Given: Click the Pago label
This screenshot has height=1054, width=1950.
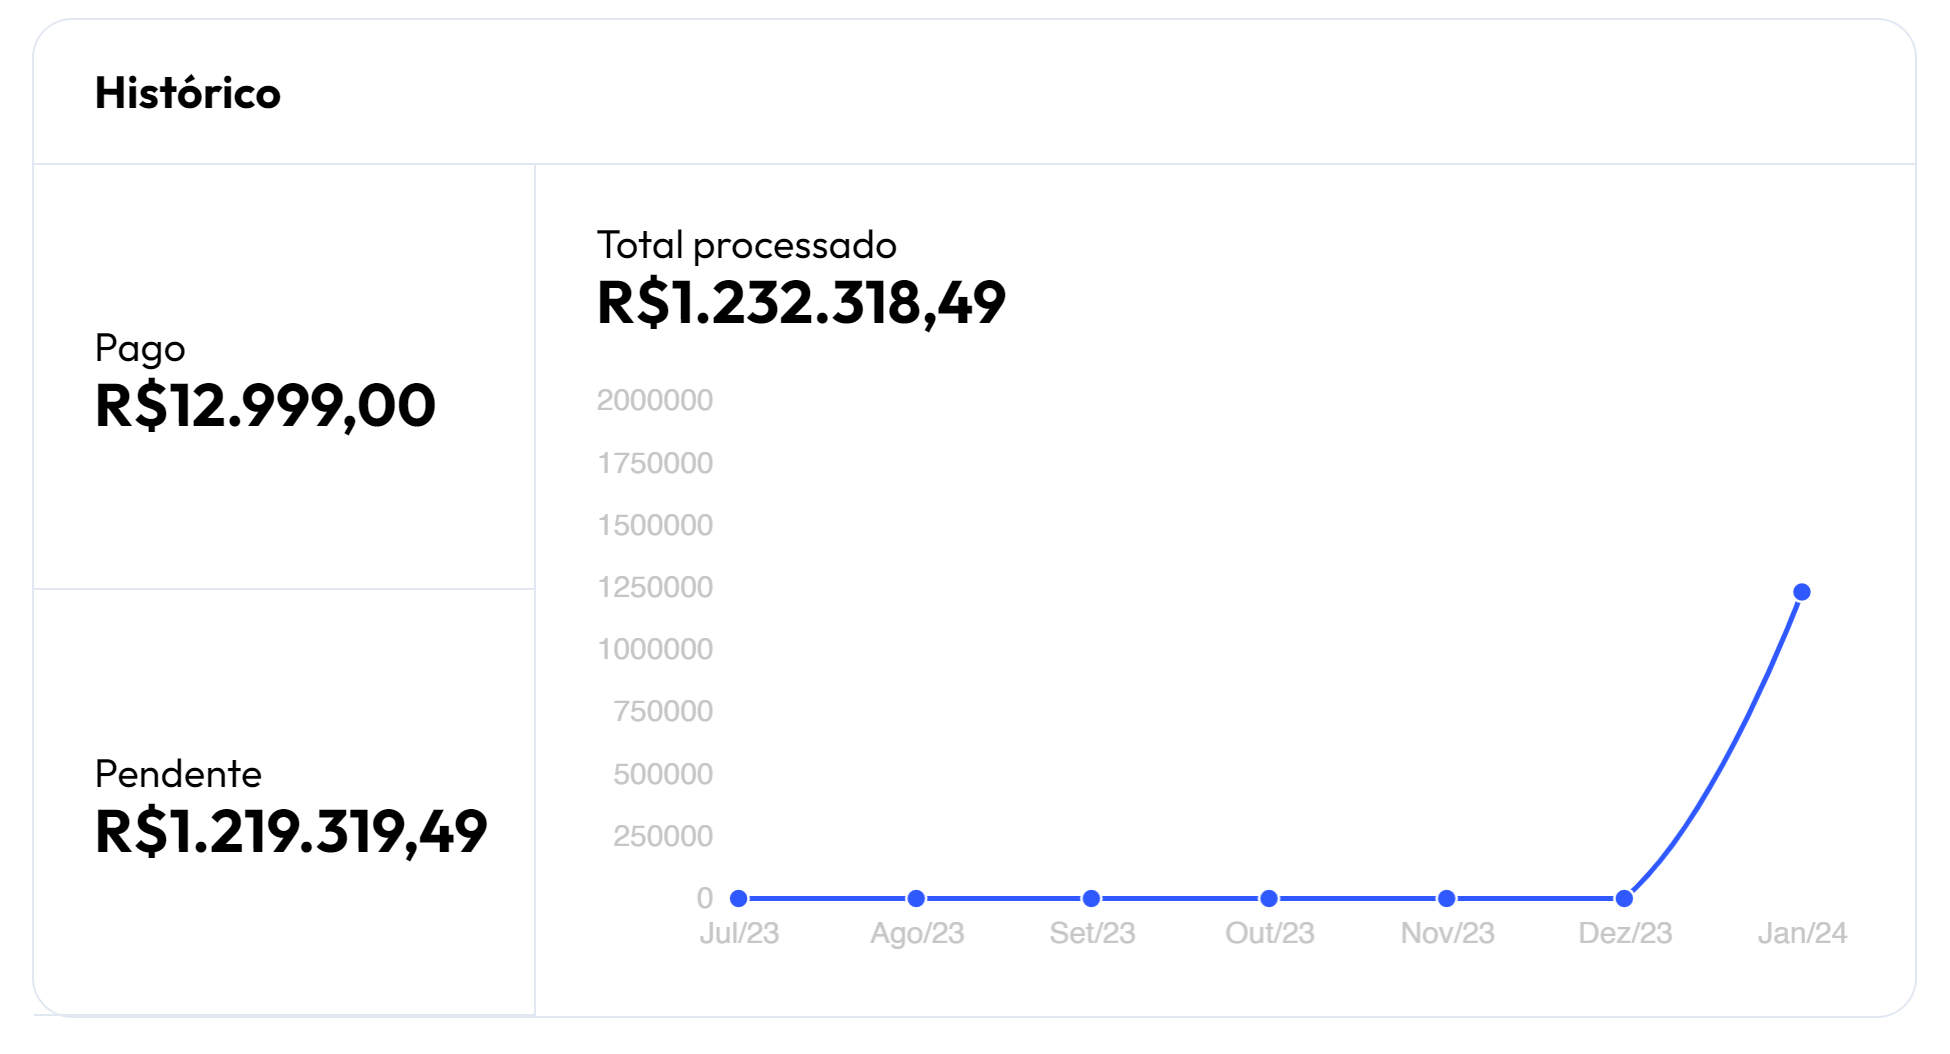Looking at the screenshot, I should click(x=140, y=349).
